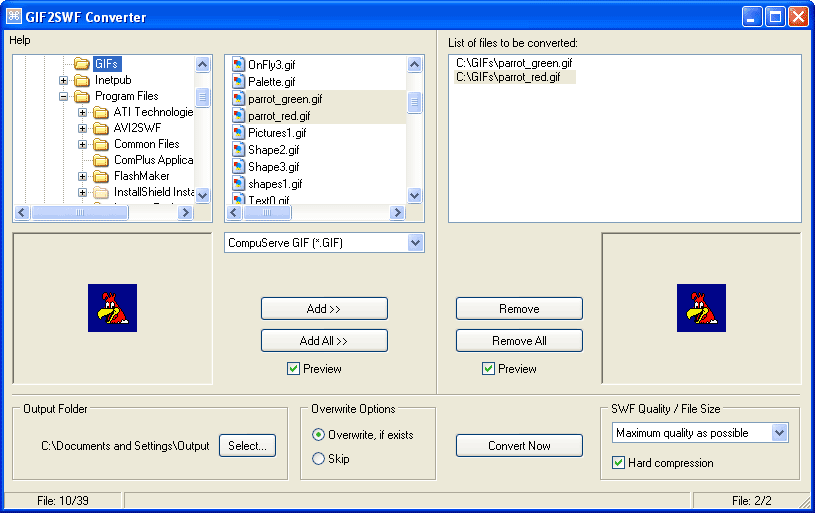Toggle the Preview checkbox under Add All
Viewport: 815px width, 513px height.
click(x=293, y=369)
